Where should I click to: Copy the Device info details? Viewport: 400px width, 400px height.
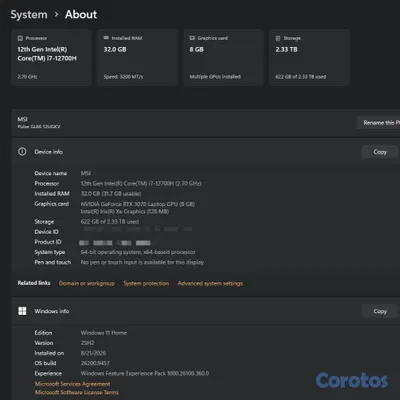click(x=380, y=152)
